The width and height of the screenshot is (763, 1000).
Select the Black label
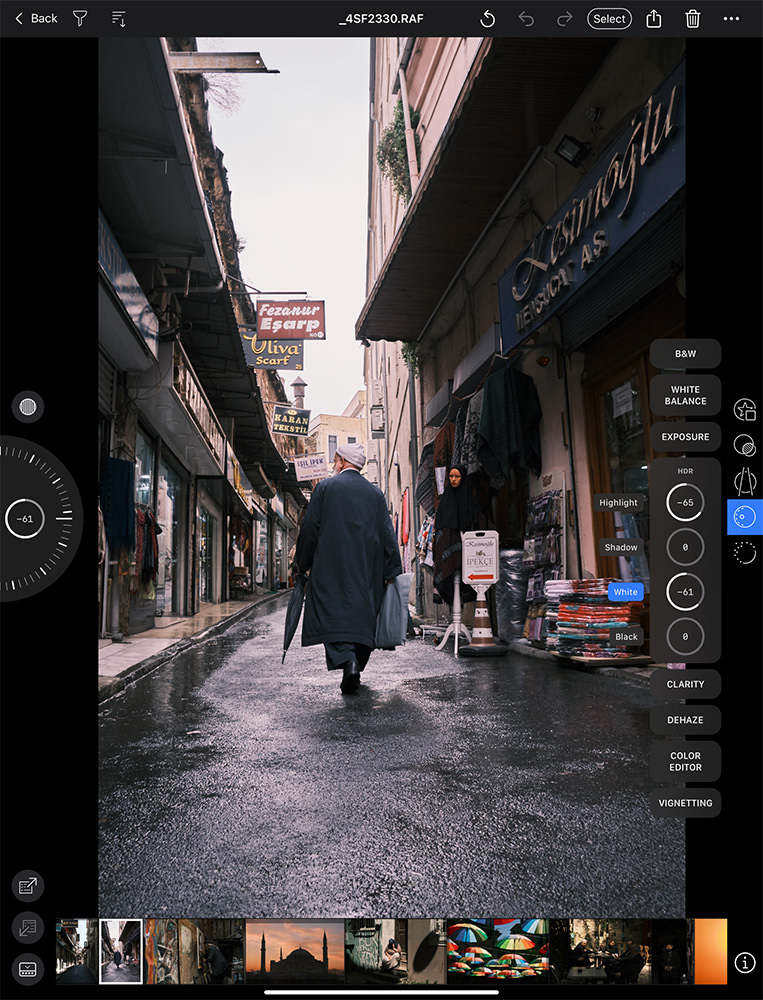626,636
